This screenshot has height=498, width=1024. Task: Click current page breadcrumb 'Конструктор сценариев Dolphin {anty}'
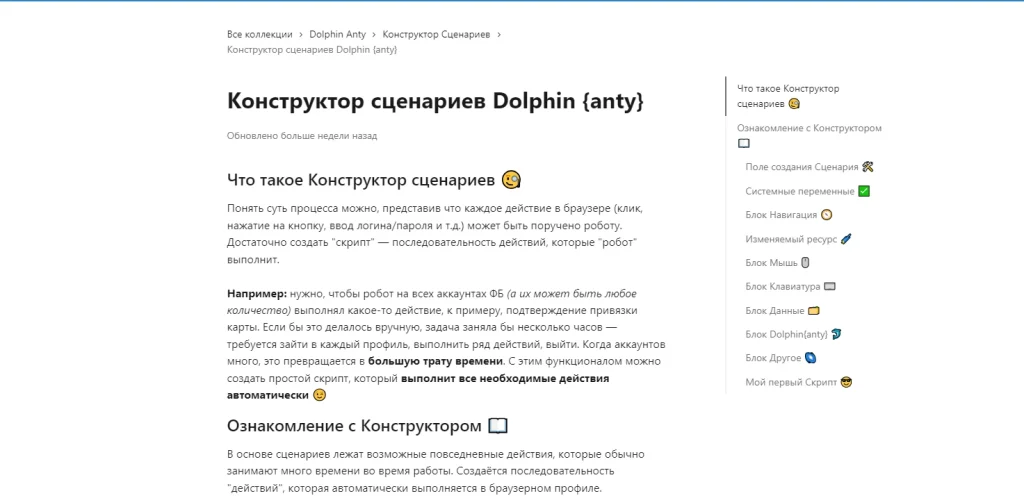tap(312, 50)
